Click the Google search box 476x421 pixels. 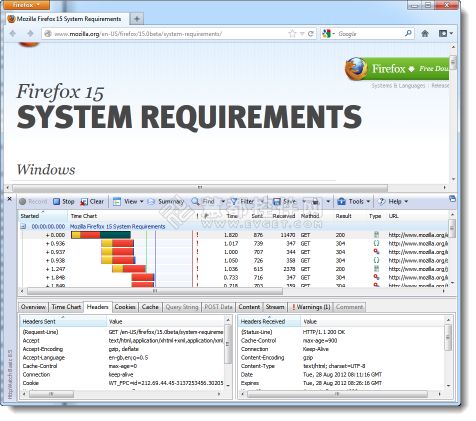click(368, 34)
